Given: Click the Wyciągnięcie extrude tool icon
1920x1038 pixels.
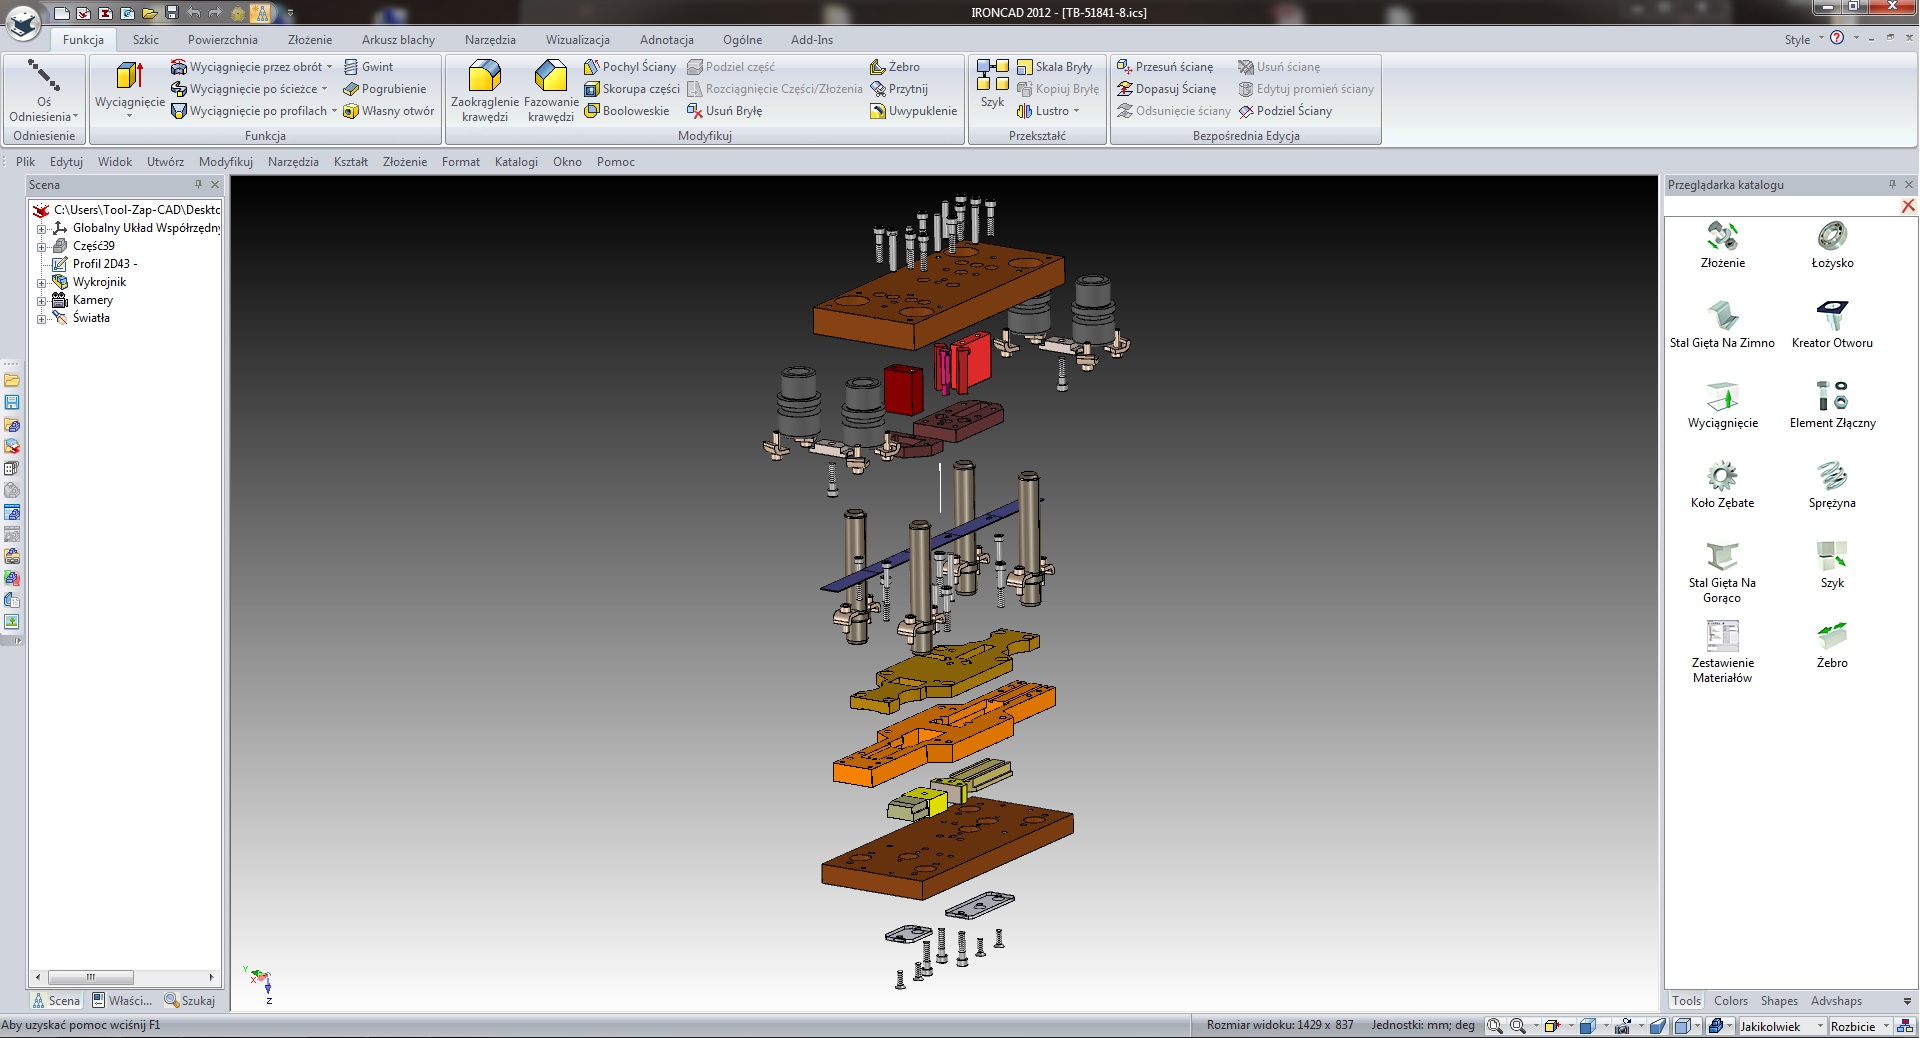Looking at the screenshot, I should [x=129, y=76].
